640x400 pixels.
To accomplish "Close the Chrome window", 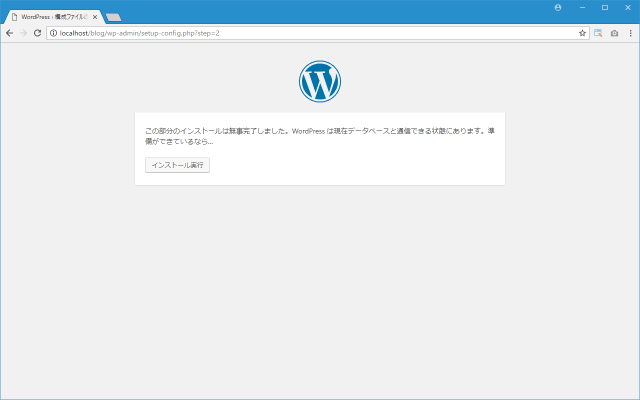I will [x=628, y=7].
